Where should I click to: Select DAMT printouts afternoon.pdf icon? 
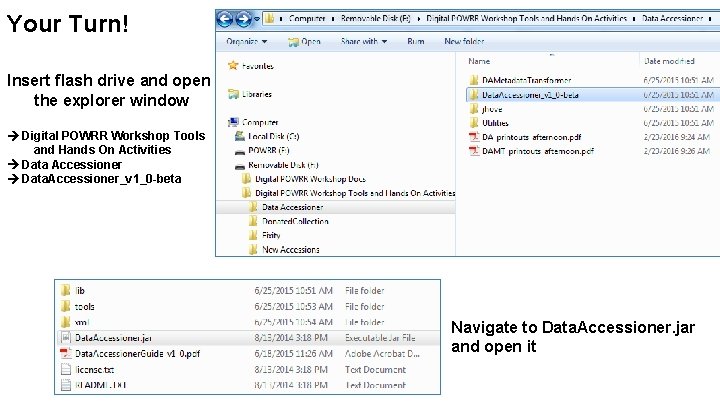[474, 151]
